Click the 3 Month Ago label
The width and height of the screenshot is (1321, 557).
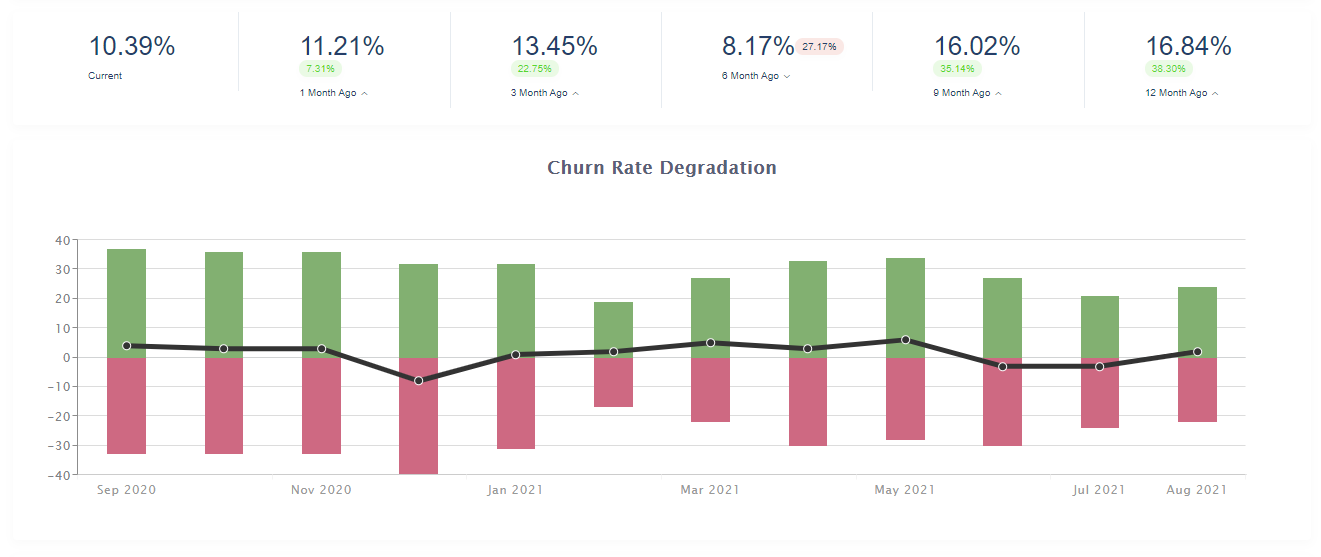coord(539,93)
